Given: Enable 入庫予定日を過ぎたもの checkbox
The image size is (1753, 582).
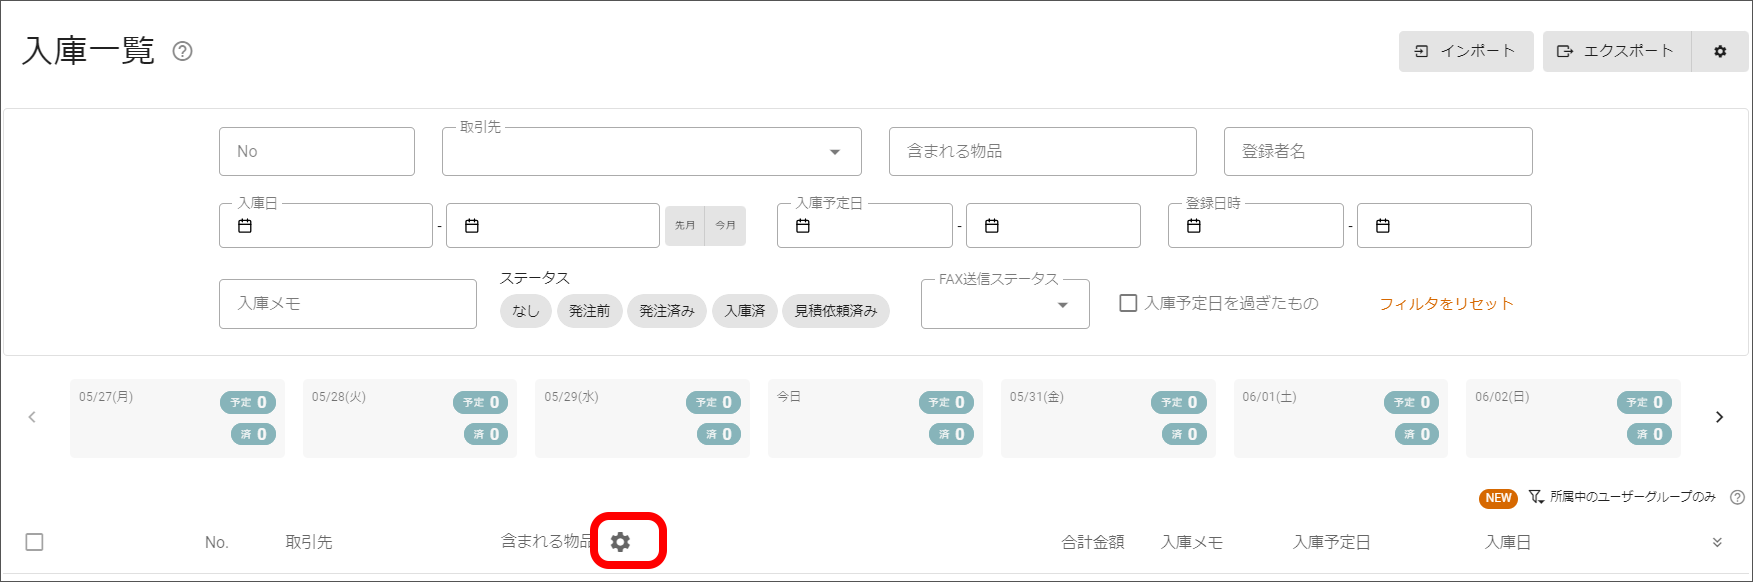Looking at the screenshot, I should [1128, 303].
